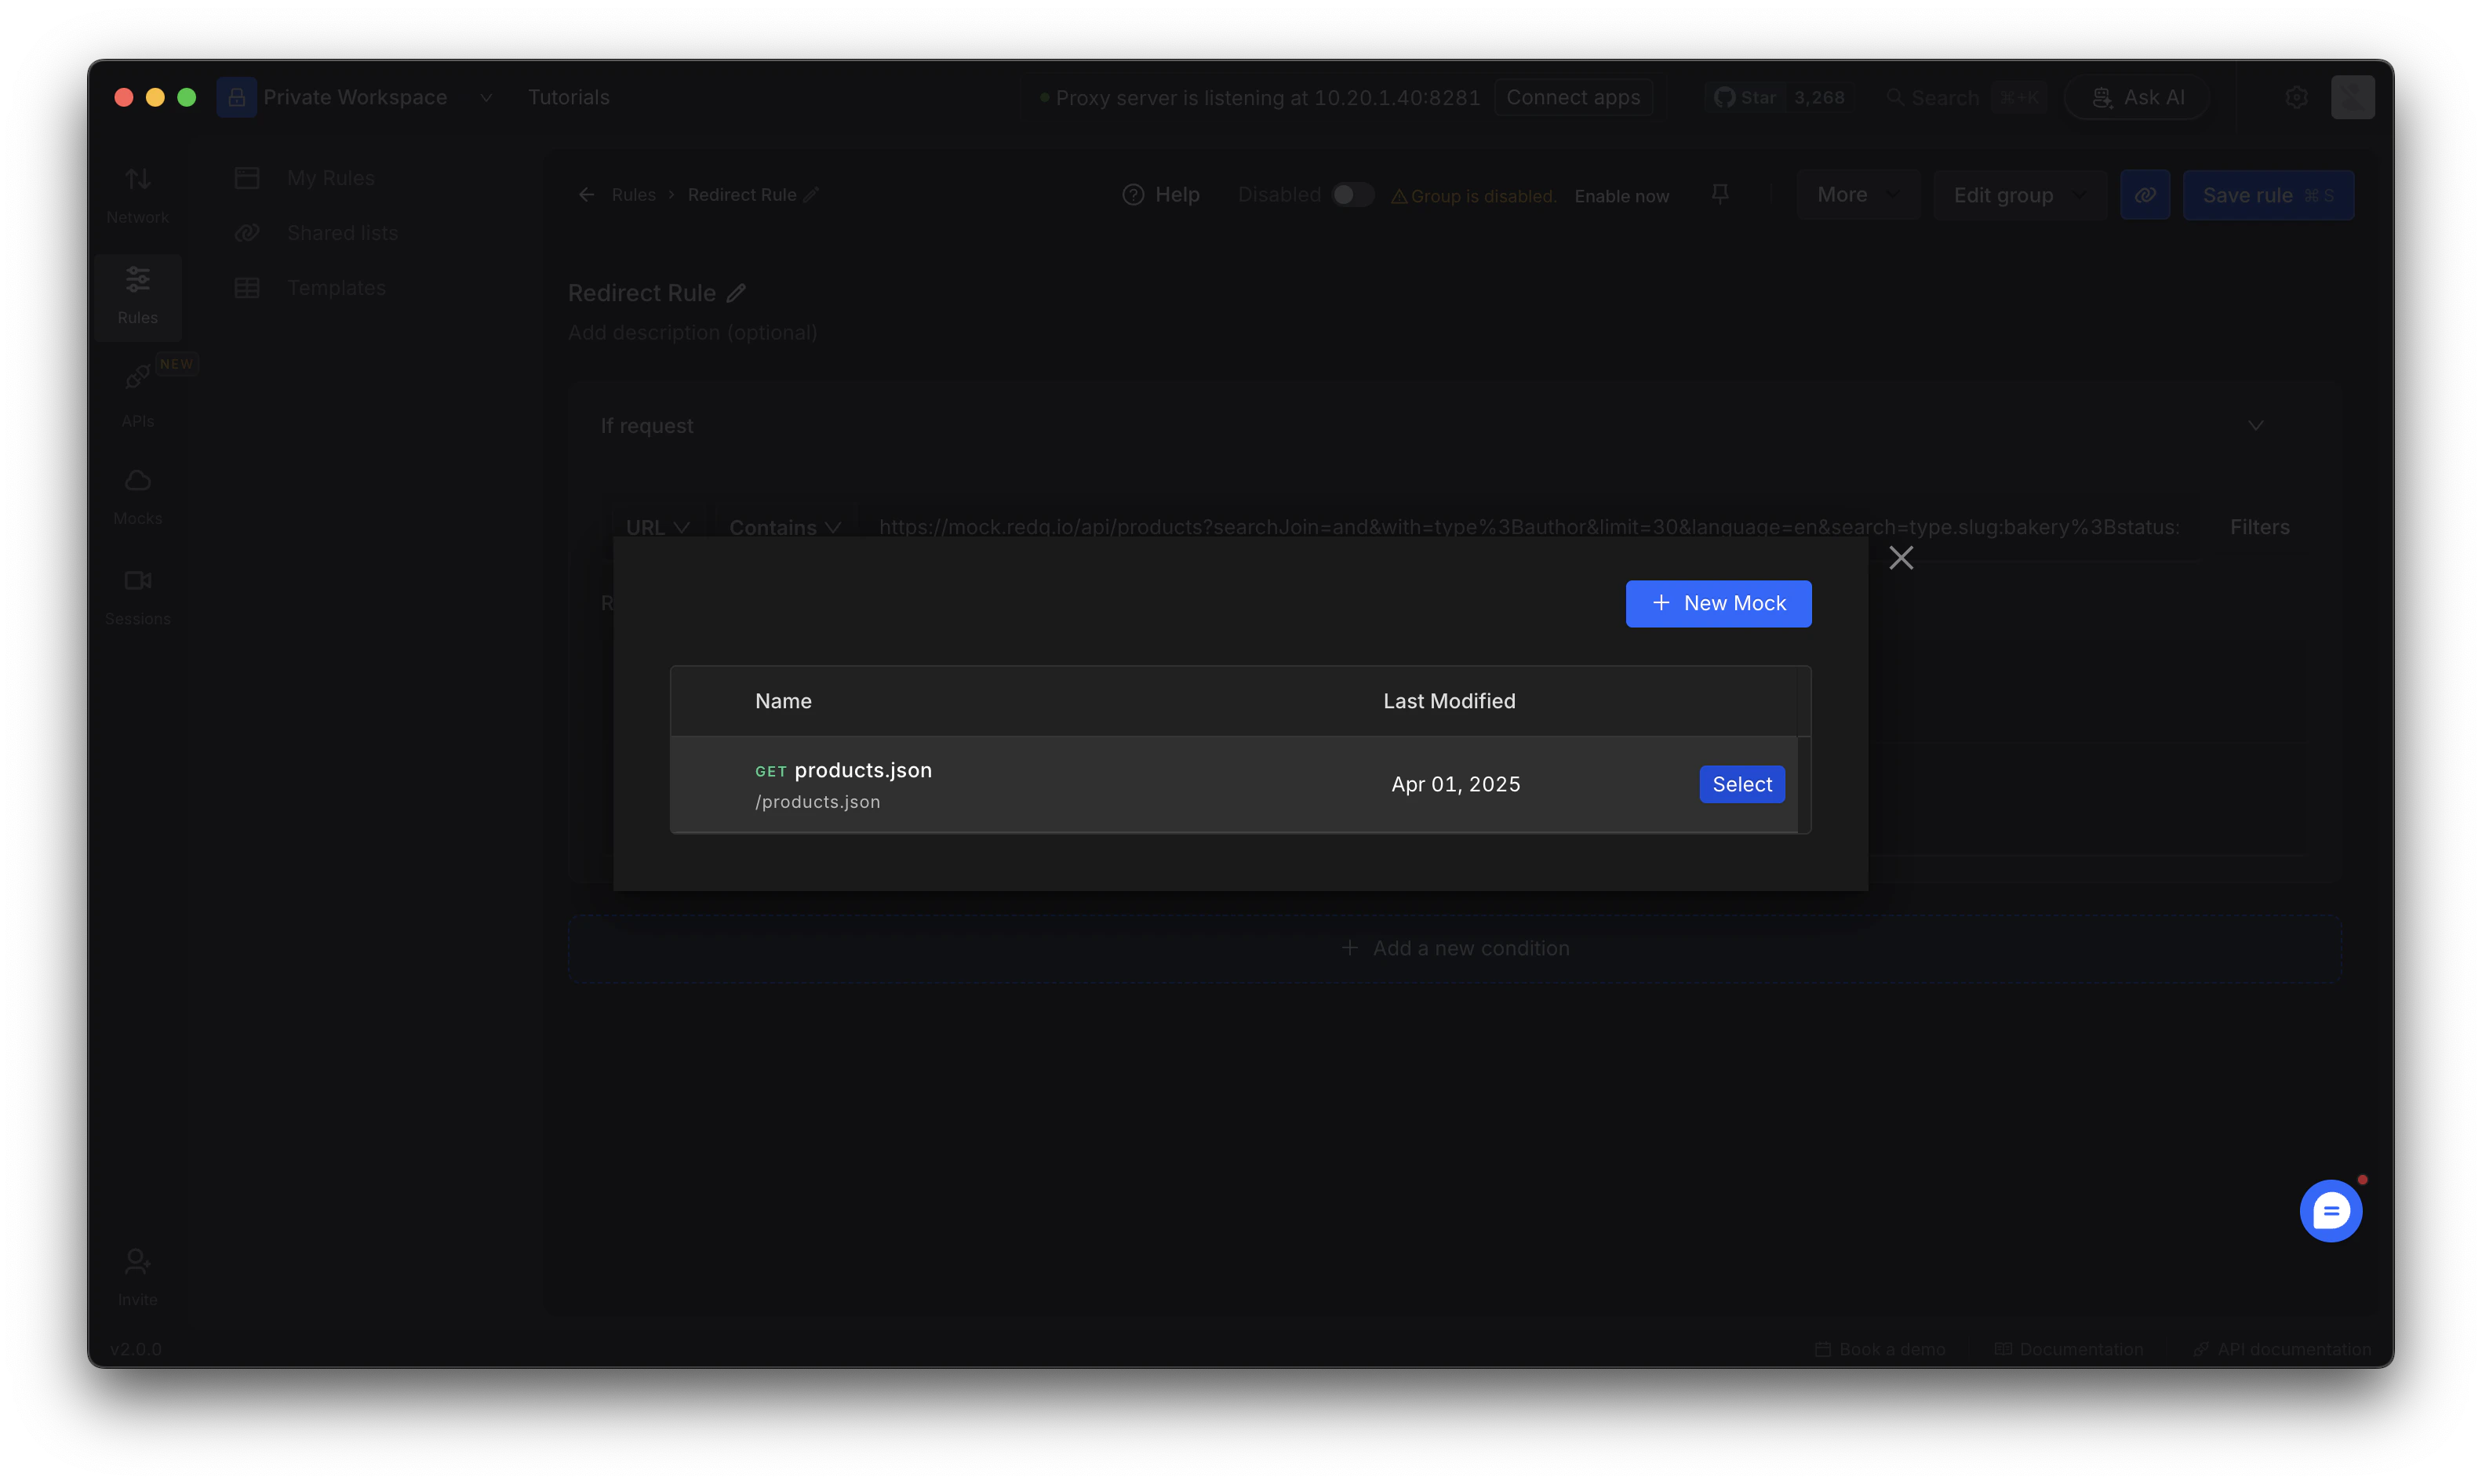Screen dimensions: 2482x1484
Task: Open the Contains operator dropdown
Action: tap(784, 527)
